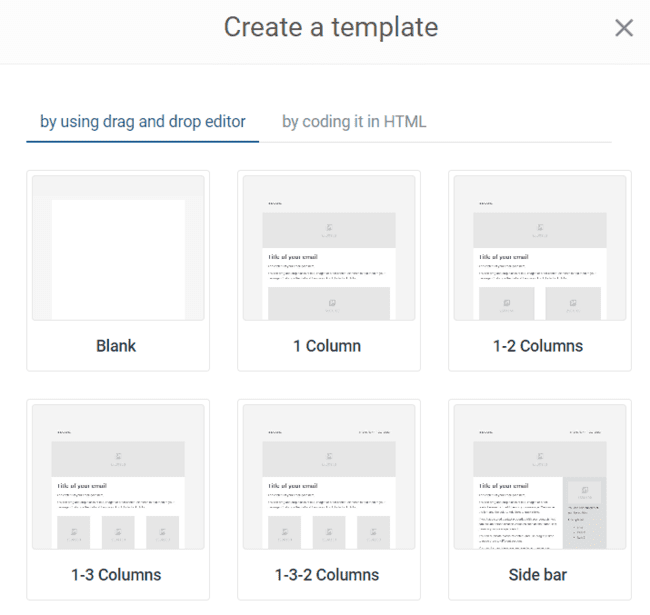This screenshot has height=615, width=650.
Task: Click the 1-2 Columns label
Action: (538, 346)
